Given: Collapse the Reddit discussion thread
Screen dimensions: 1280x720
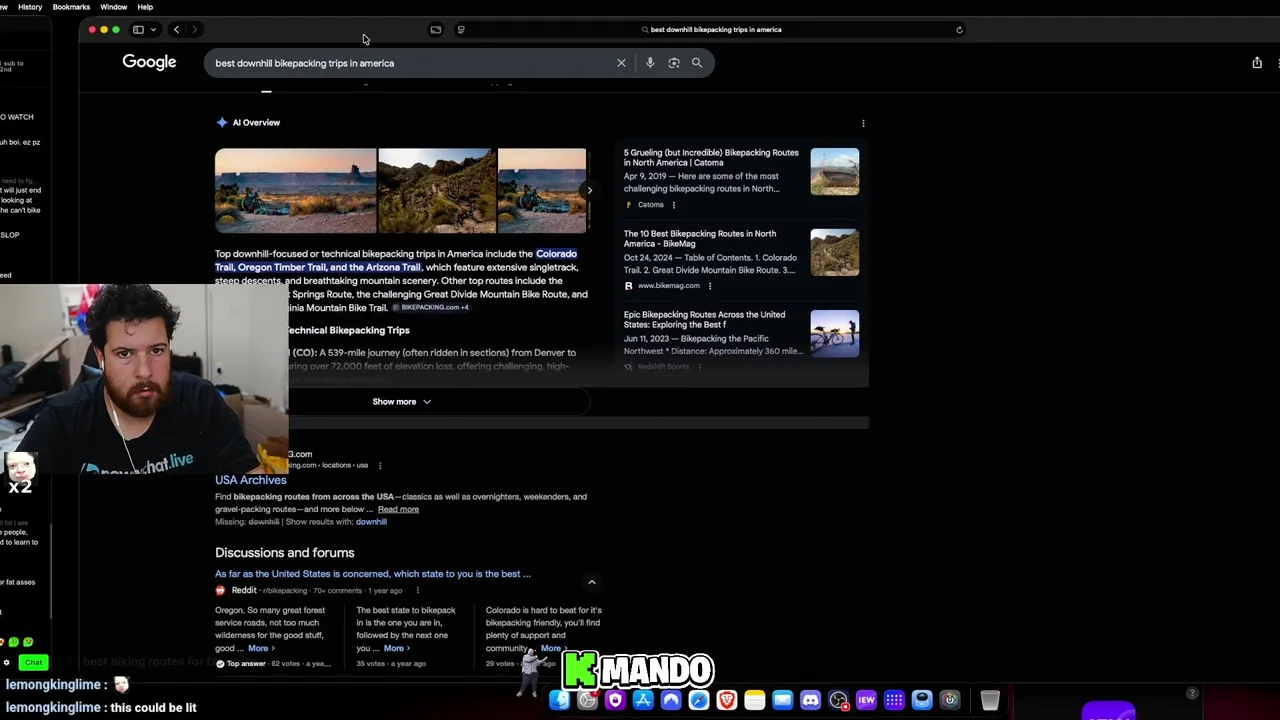Looking at the screenshot, I should coord(592,582).
